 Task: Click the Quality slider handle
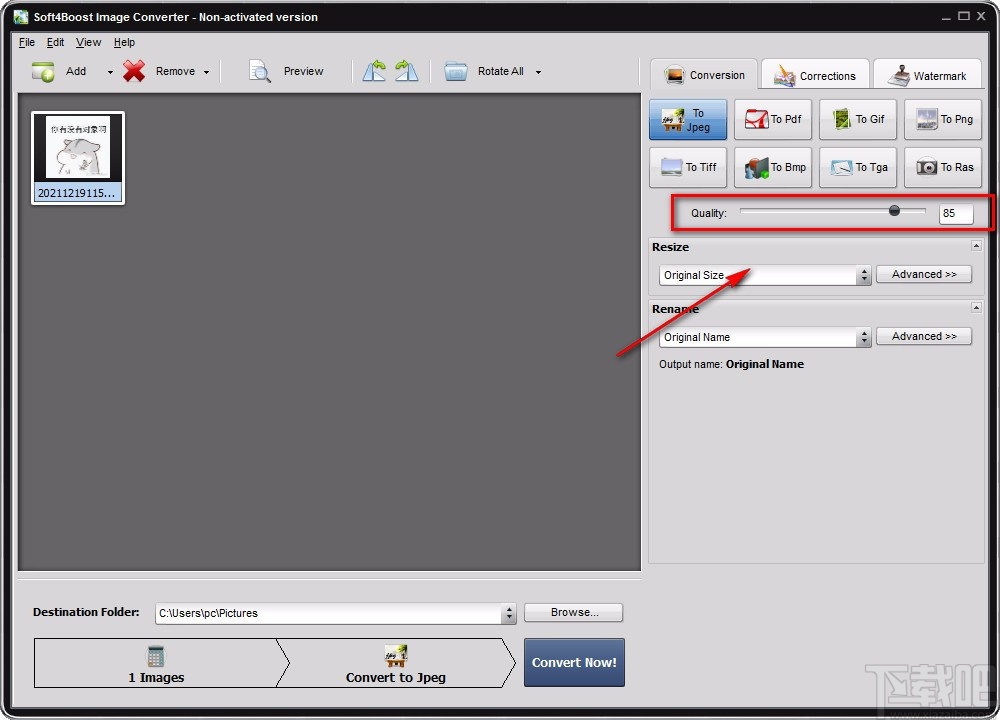click(x=894, y=210)
